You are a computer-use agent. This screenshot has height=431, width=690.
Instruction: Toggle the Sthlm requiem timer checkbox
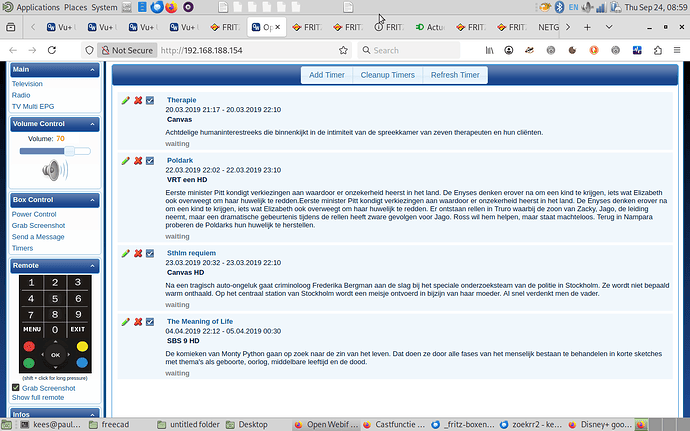(x=150, y=253)
